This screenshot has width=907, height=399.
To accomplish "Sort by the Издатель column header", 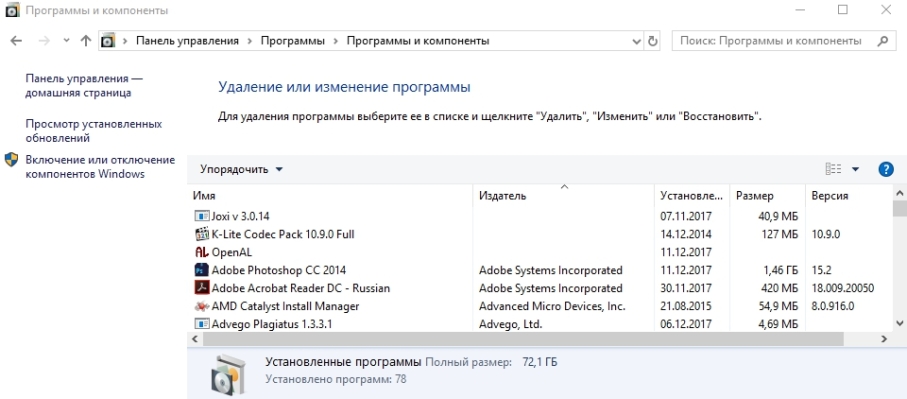I will click(x=564, y=196).
